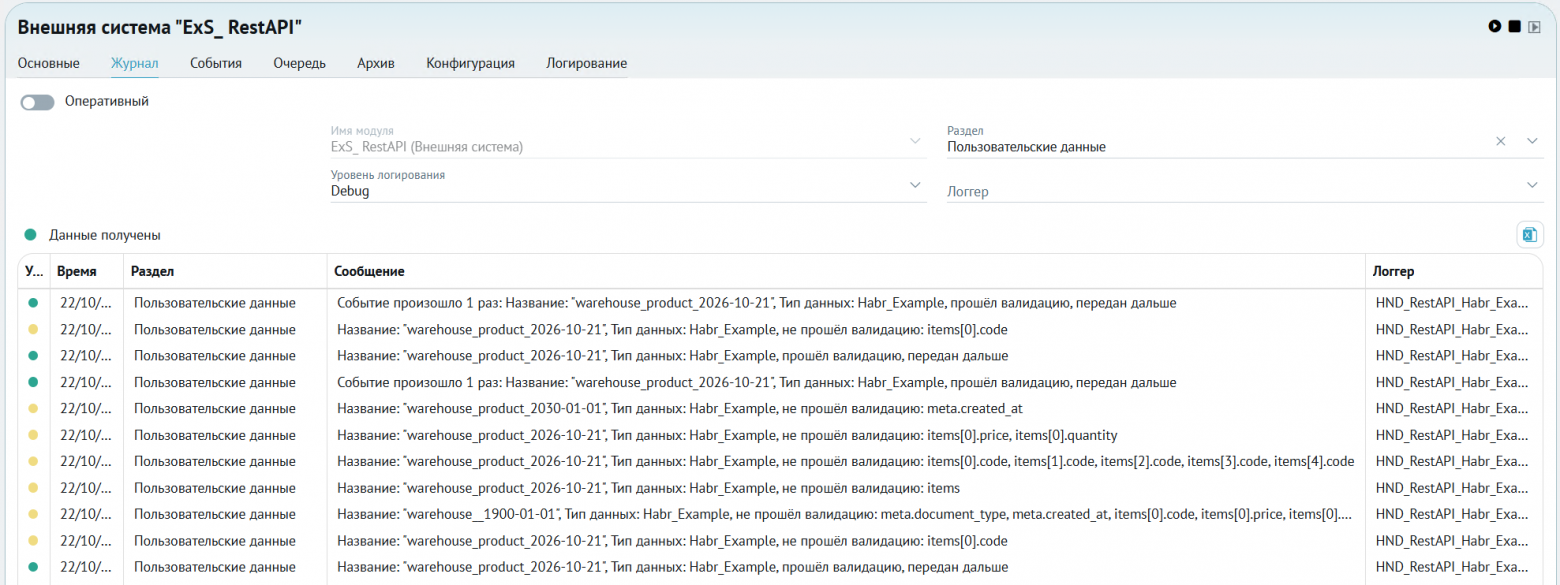Click the yellow status dot in the warehouse_product_2030-01-01 row

33,408
